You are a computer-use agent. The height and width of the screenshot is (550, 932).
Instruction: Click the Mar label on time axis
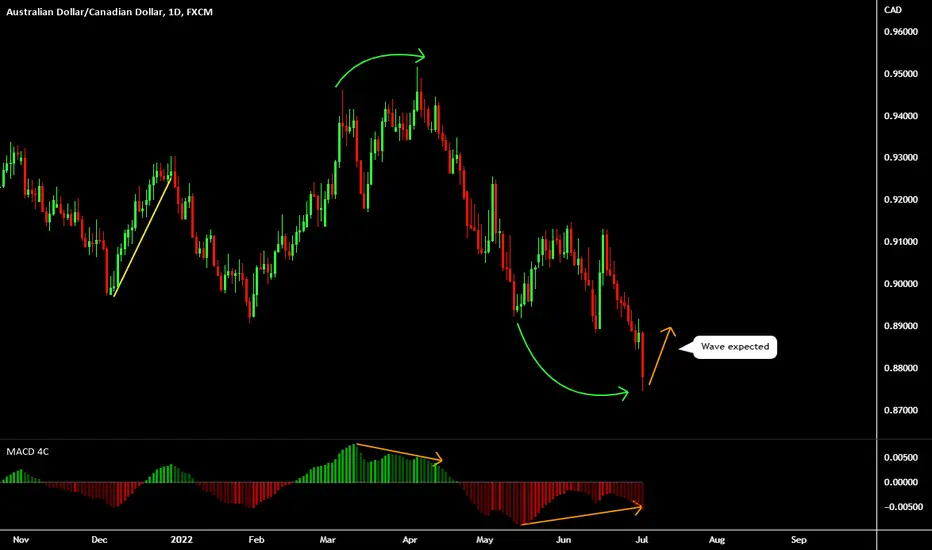pyautogui.click(x=328, y=540)
